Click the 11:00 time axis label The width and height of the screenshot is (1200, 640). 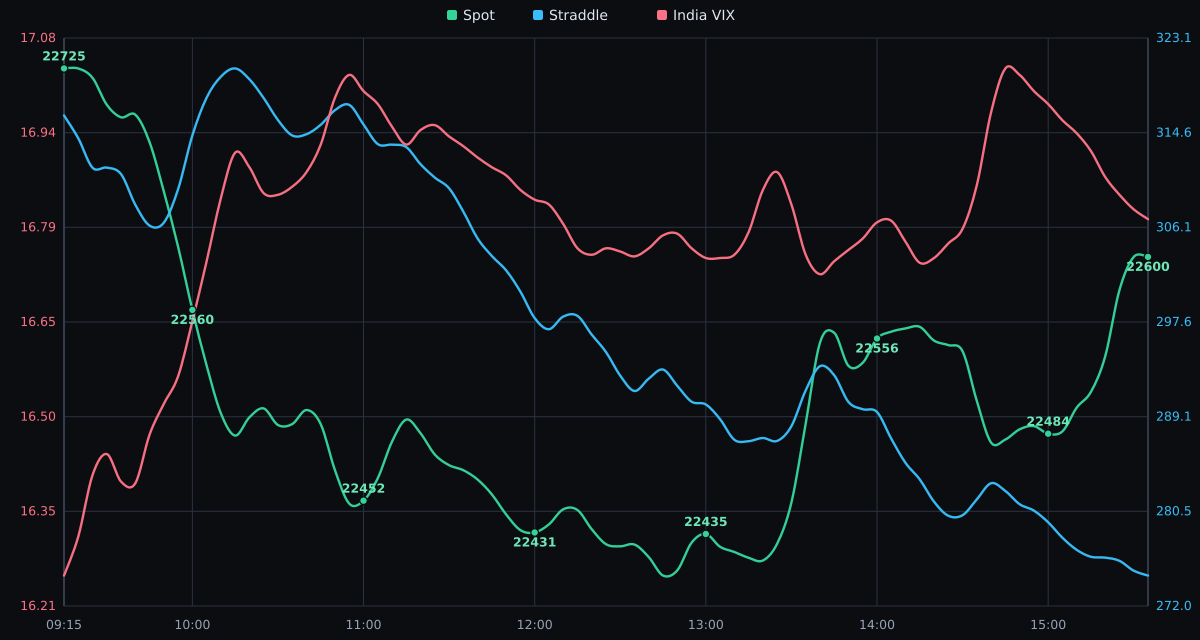pos(363,625)
